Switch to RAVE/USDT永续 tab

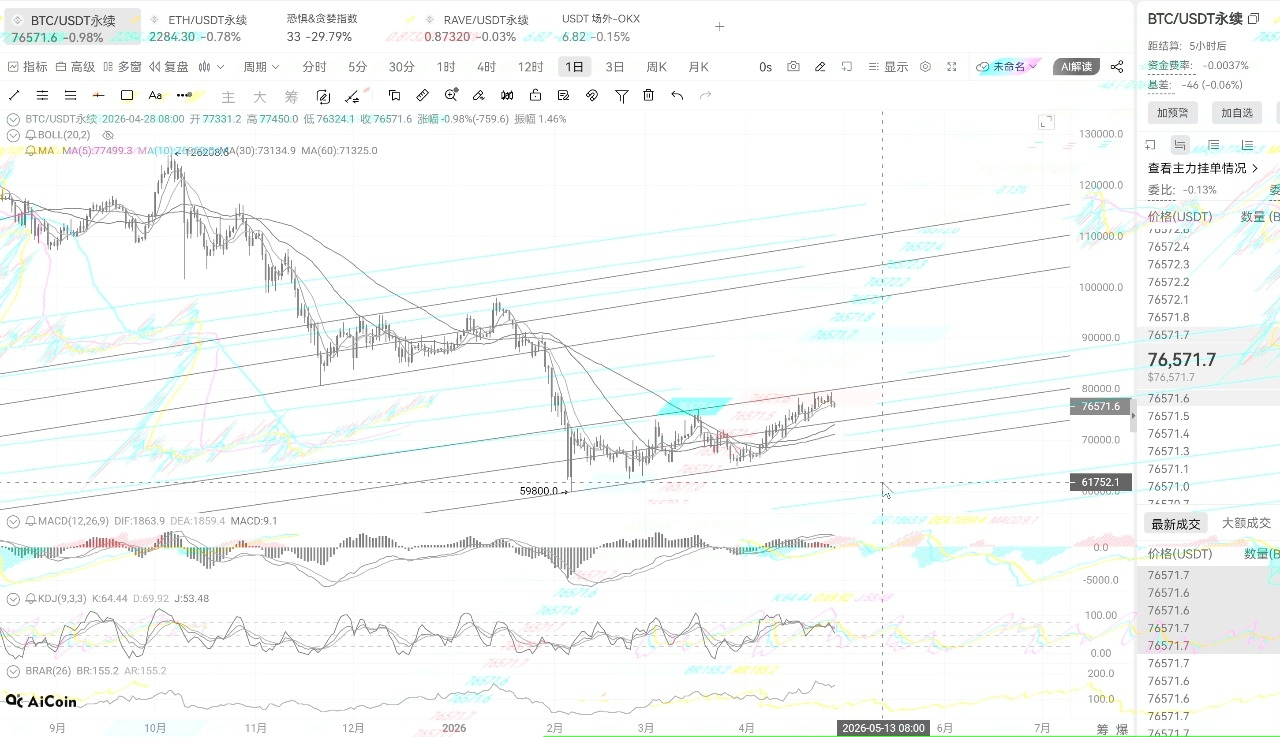point(476,28)
